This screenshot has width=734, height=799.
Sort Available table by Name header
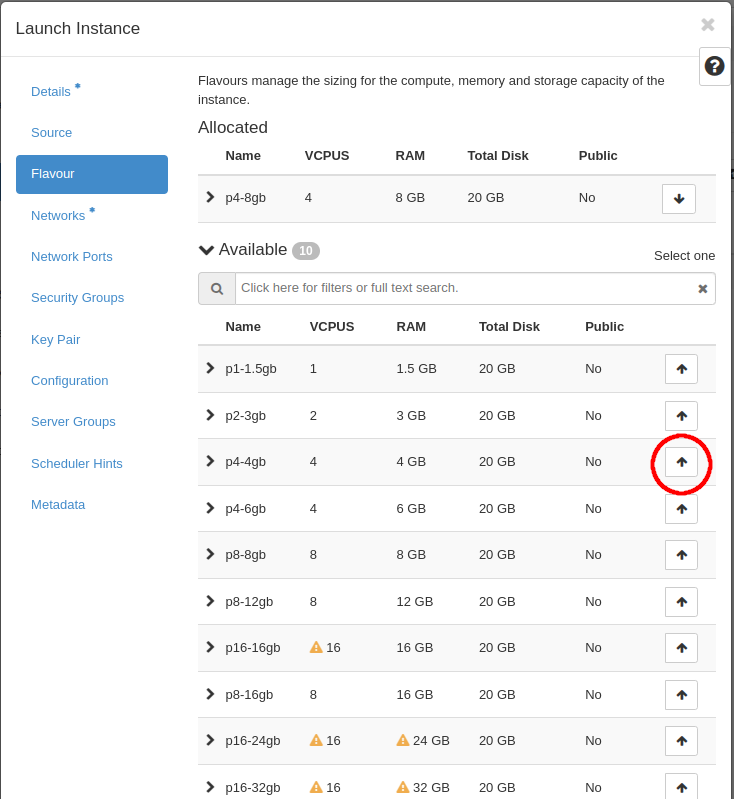pyautogui.click(x=243, y=327)
